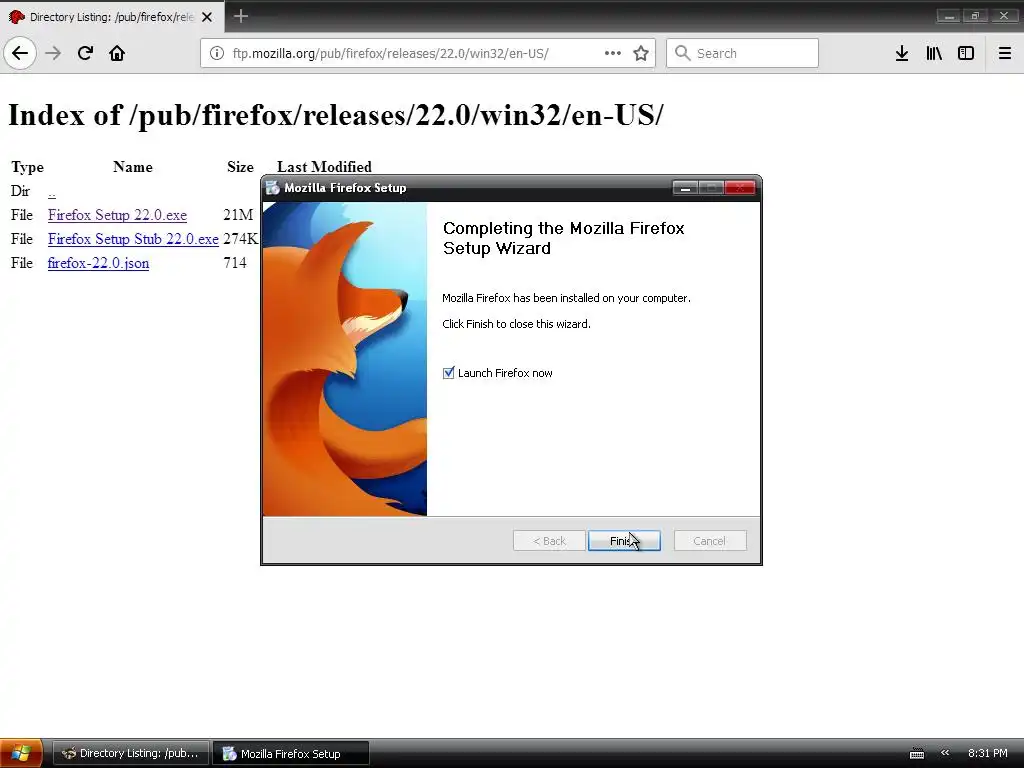Image resolution: width=1024 pixels, height=768 pixels.
Task: Click the magnifier icon in Search box
Action: [x=682, y=53]
